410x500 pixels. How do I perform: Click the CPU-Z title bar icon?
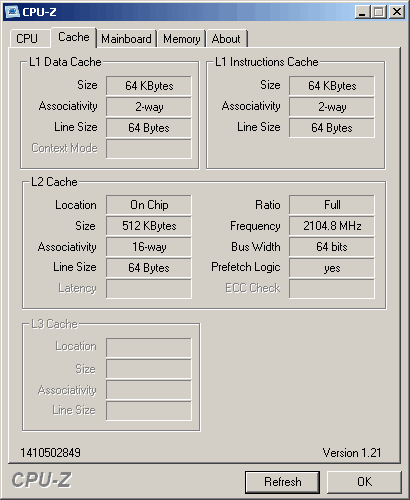[x=13, y=12]
